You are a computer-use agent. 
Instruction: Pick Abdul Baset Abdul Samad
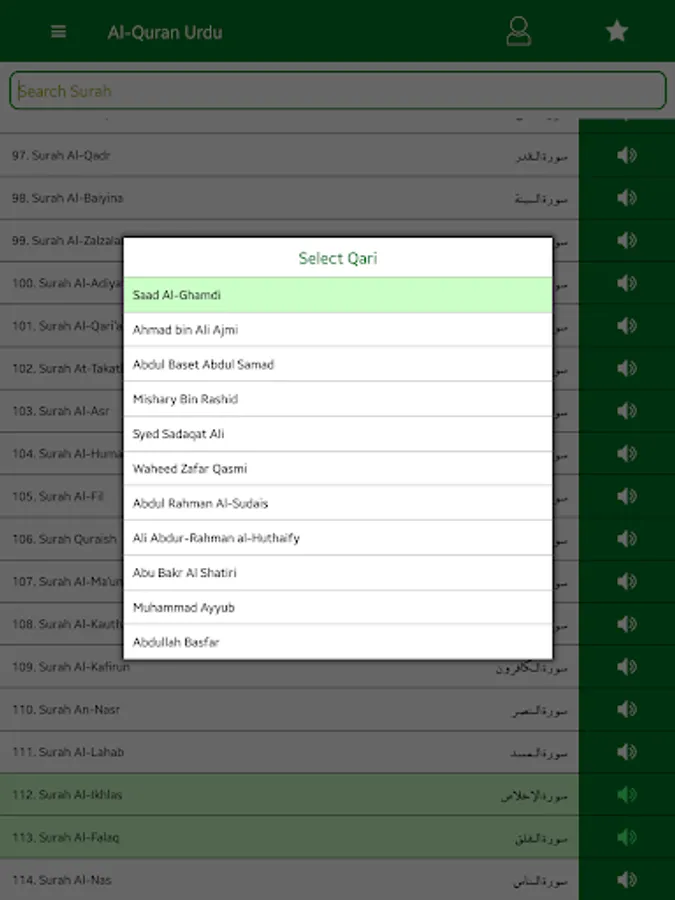tap(338, 364)
